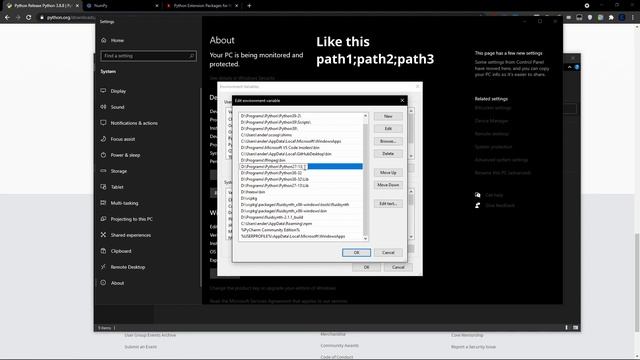Select the Microsoft VS Code Insiders\bin entry

[x=301, y=147]
